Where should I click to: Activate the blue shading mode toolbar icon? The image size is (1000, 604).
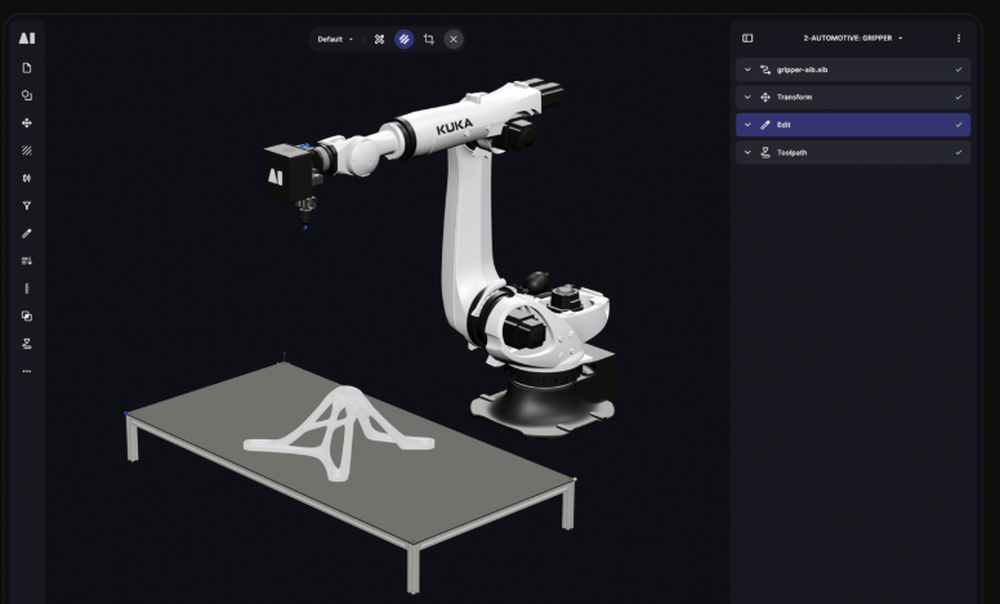tap(403, 39)
